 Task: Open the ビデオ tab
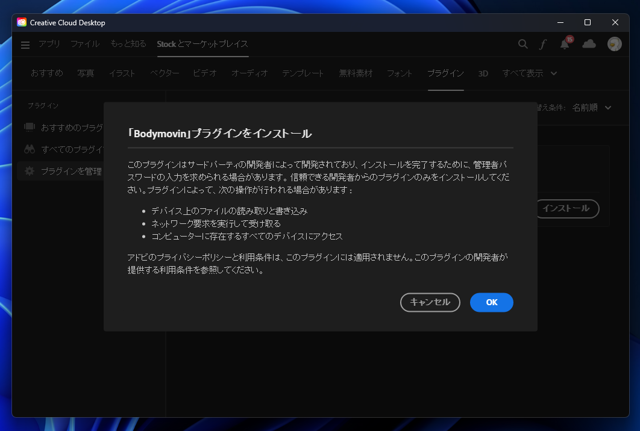[x=205, y=73]
